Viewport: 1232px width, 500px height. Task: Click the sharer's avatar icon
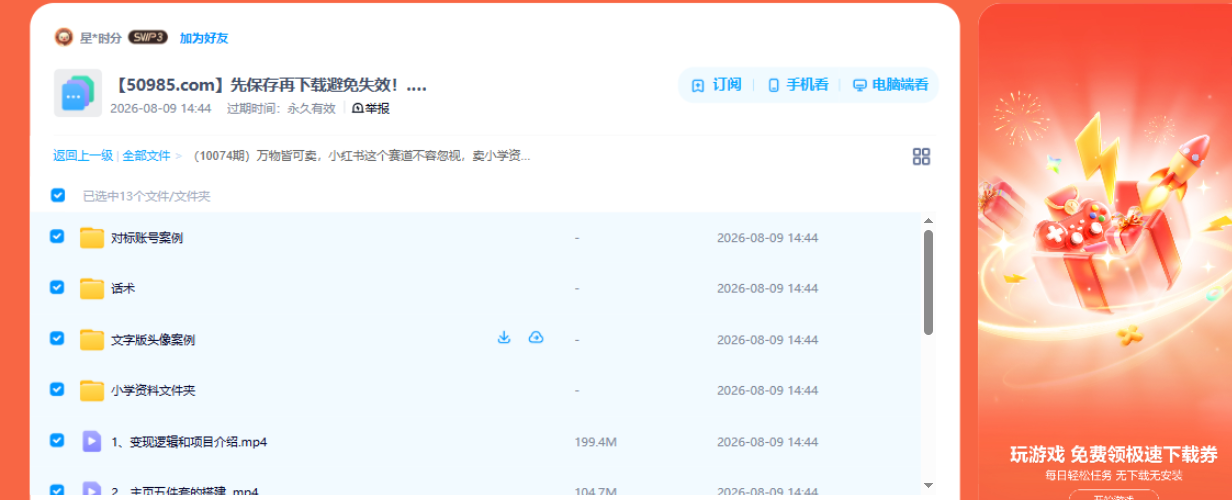point(63,38)
